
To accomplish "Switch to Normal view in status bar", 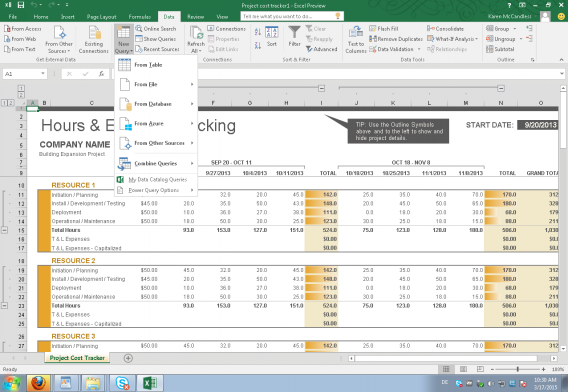I will pos(446,369).
